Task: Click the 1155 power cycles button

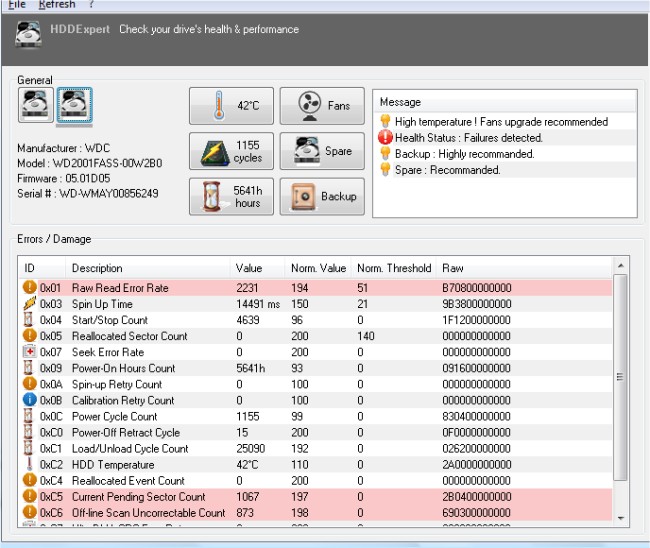Action: coord(230,151)
